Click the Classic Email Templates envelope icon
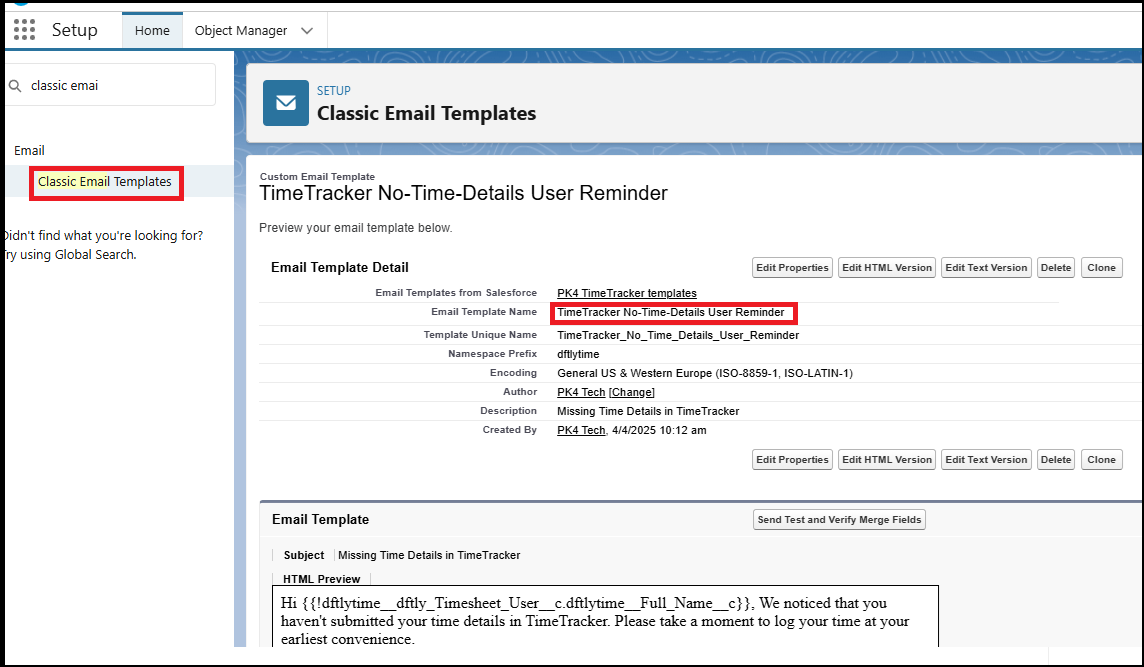1144x667 pixels. coord(286,103)
